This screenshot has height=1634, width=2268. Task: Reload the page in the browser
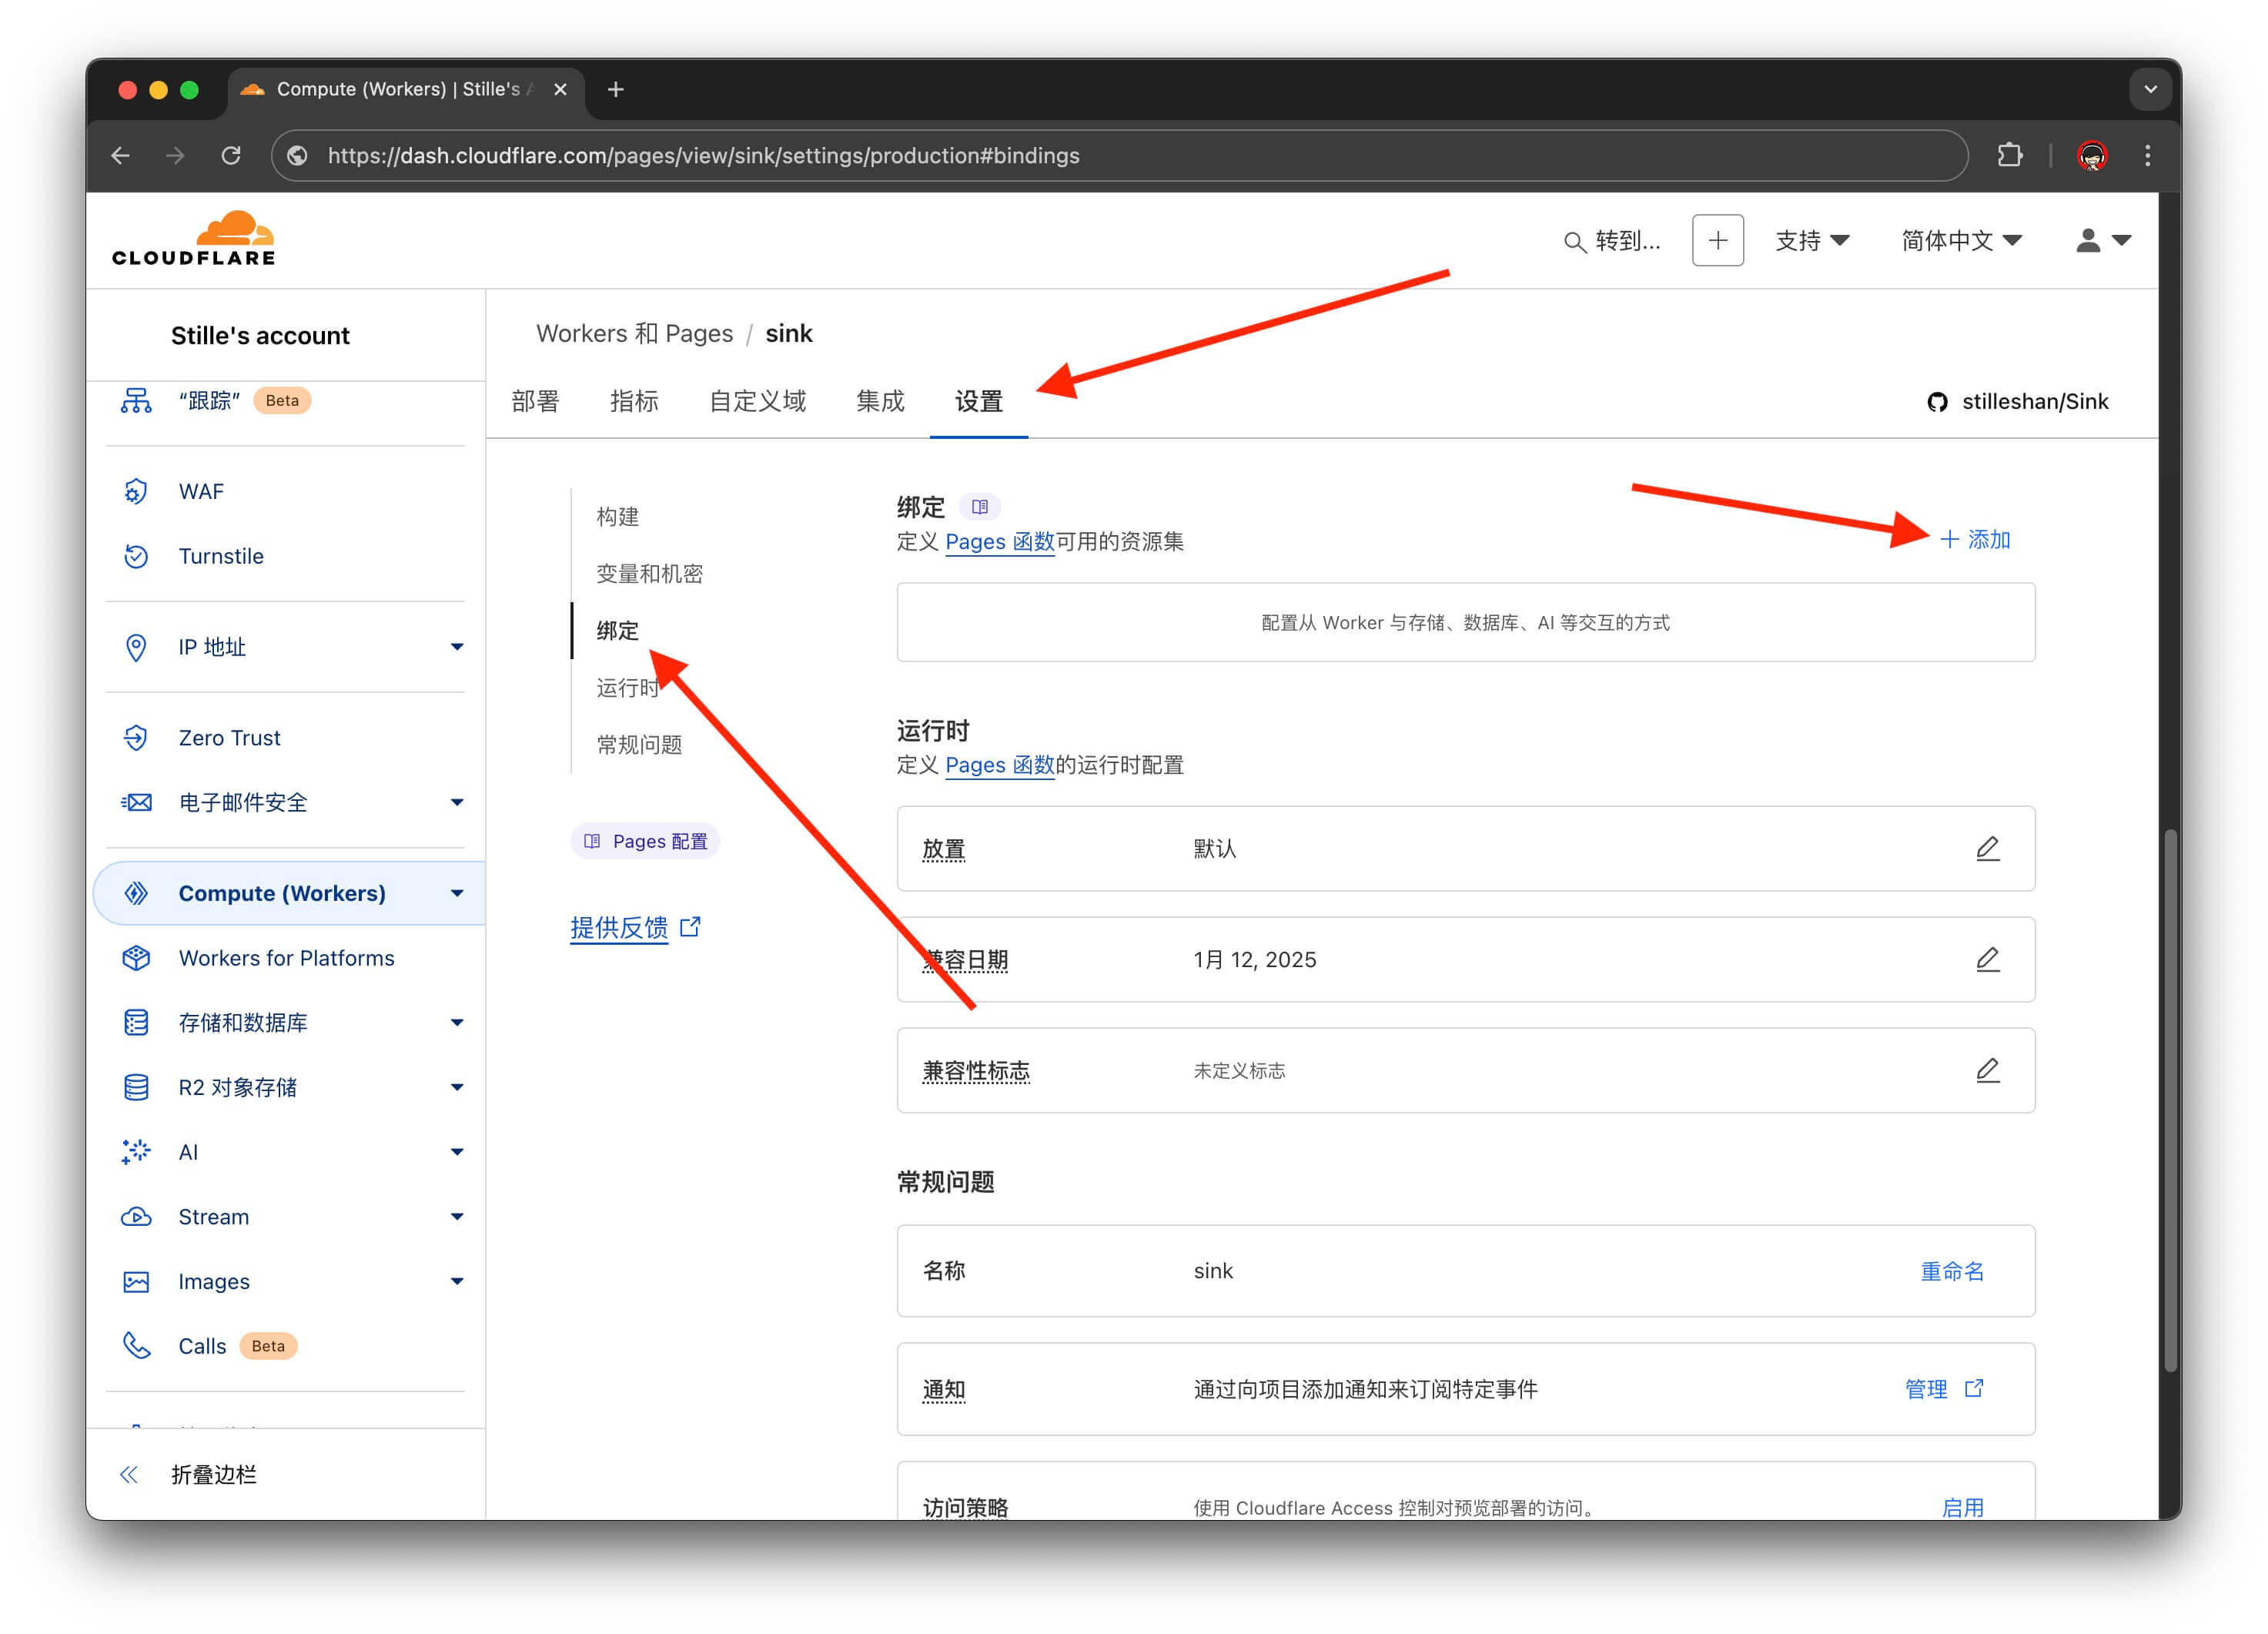point(231,155)
